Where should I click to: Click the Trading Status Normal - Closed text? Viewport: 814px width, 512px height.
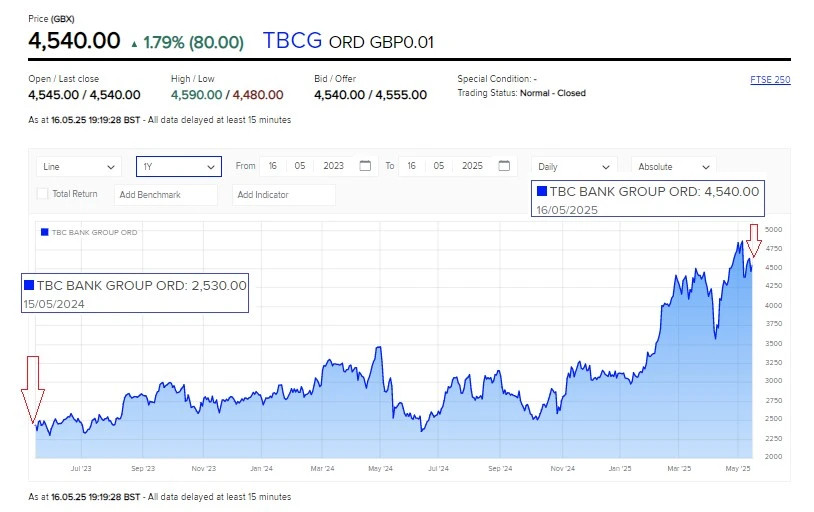pyautogui.click(x=553, y=93)
